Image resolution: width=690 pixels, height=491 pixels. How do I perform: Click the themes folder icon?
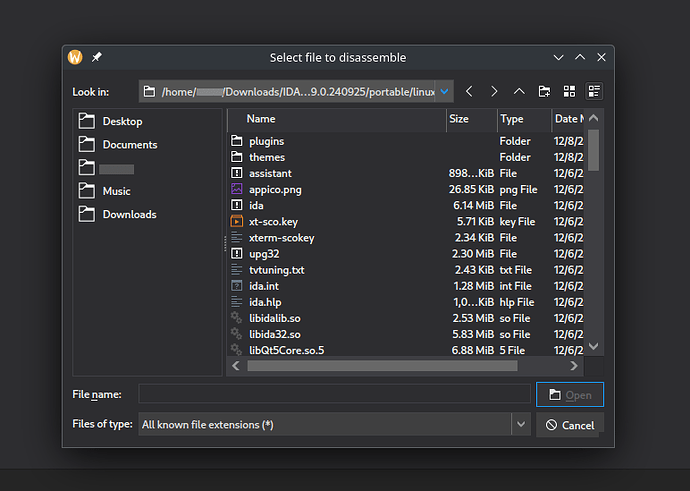click(x=237, y=157)
